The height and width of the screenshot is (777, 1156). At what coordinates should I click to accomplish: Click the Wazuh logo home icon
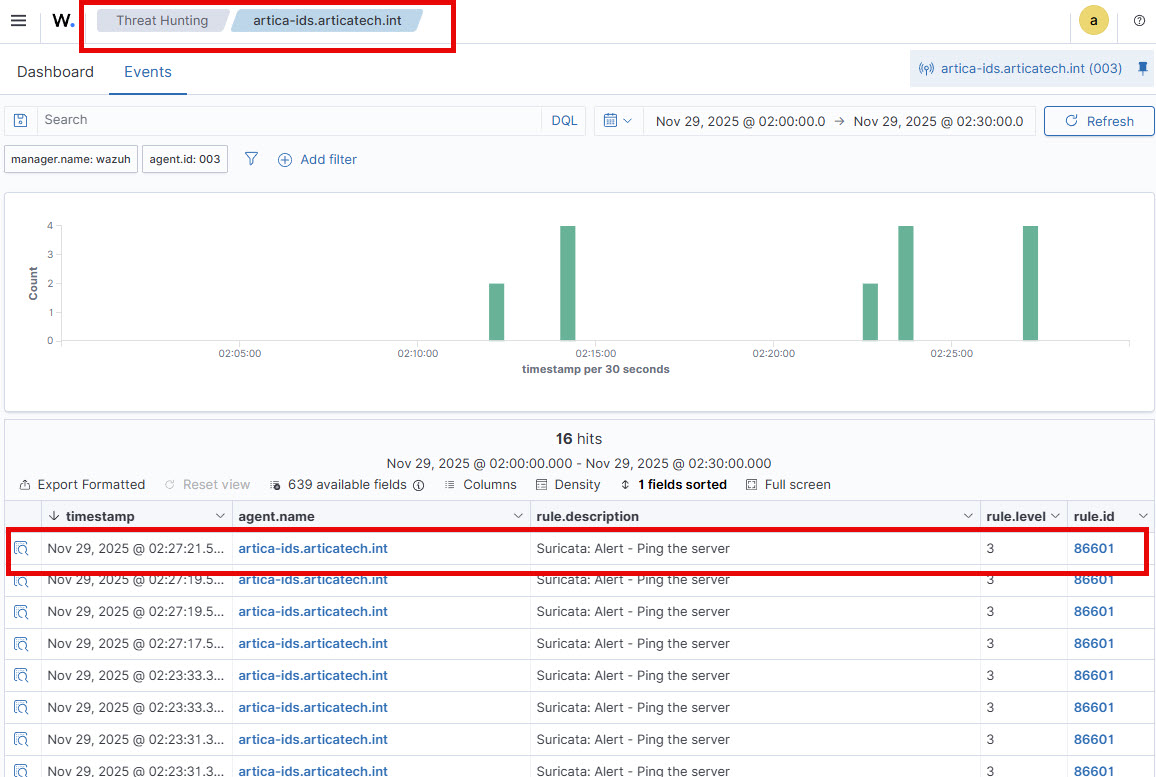tap(63, 21)
